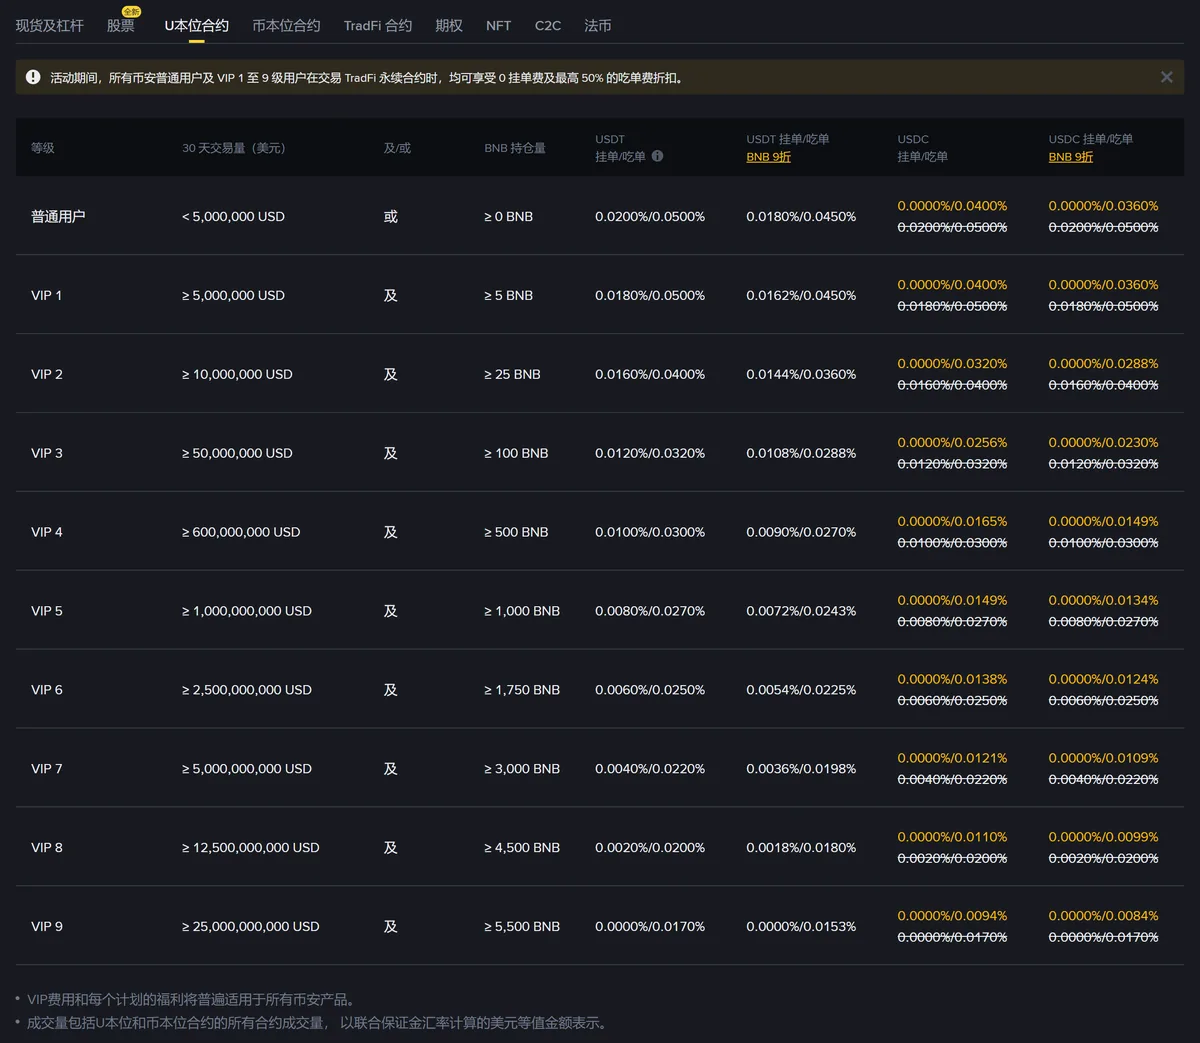Select the VIP 3 row label

47,454
